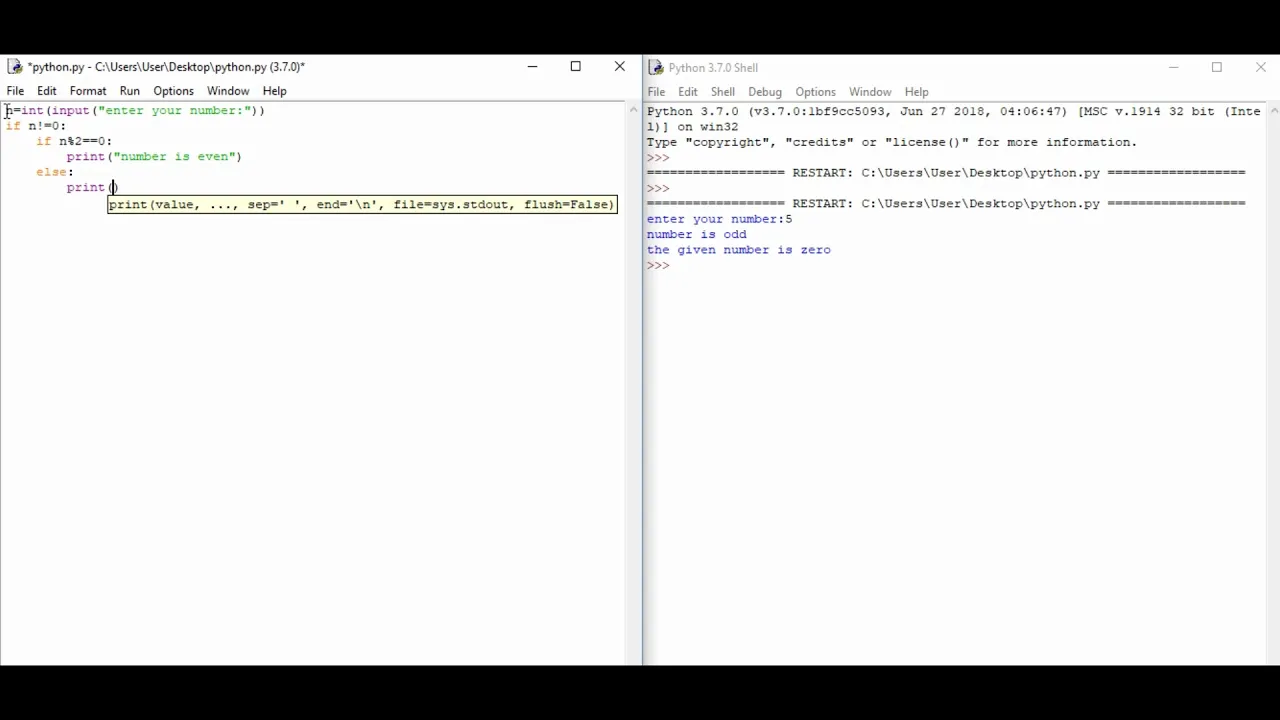Click the print function calltip tooltip
This screenshot has width=1280, height=720.
click(362, 204)
